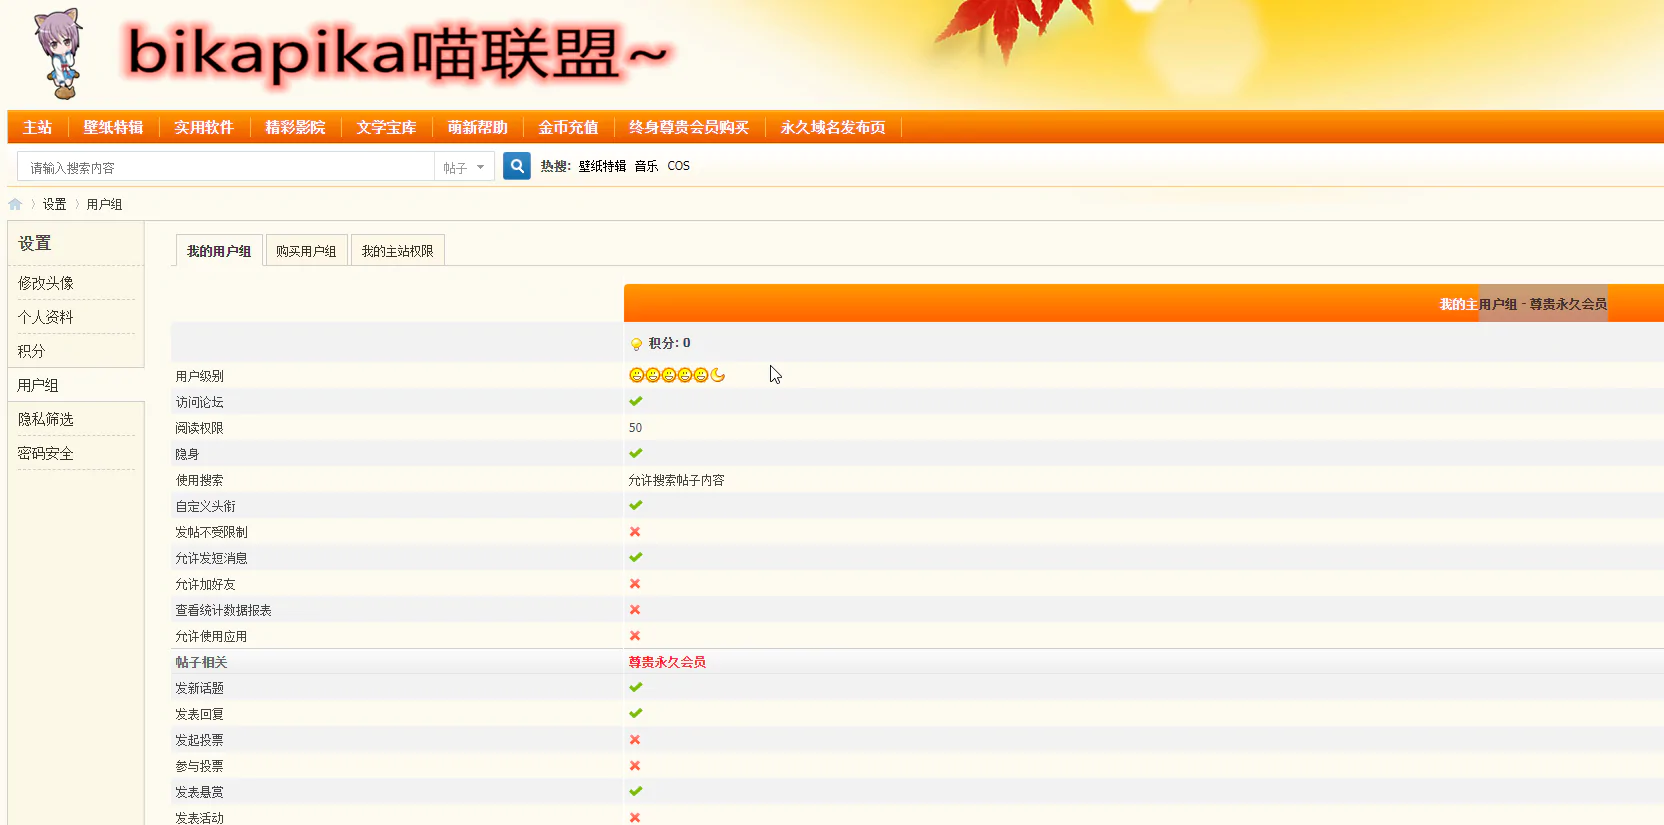Click the user level smiley icons
Image resolution: width=1664 pixels, height=825 pixels.
click(677, 375)
